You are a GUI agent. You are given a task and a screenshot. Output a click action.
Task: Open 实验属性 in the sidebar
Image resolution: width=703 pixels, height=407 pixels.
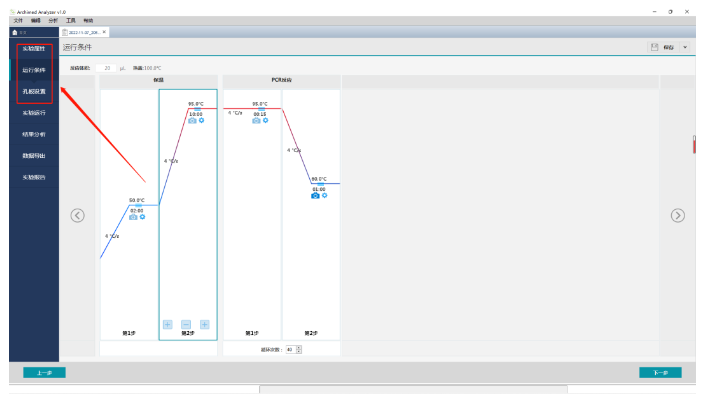[34, 48]
